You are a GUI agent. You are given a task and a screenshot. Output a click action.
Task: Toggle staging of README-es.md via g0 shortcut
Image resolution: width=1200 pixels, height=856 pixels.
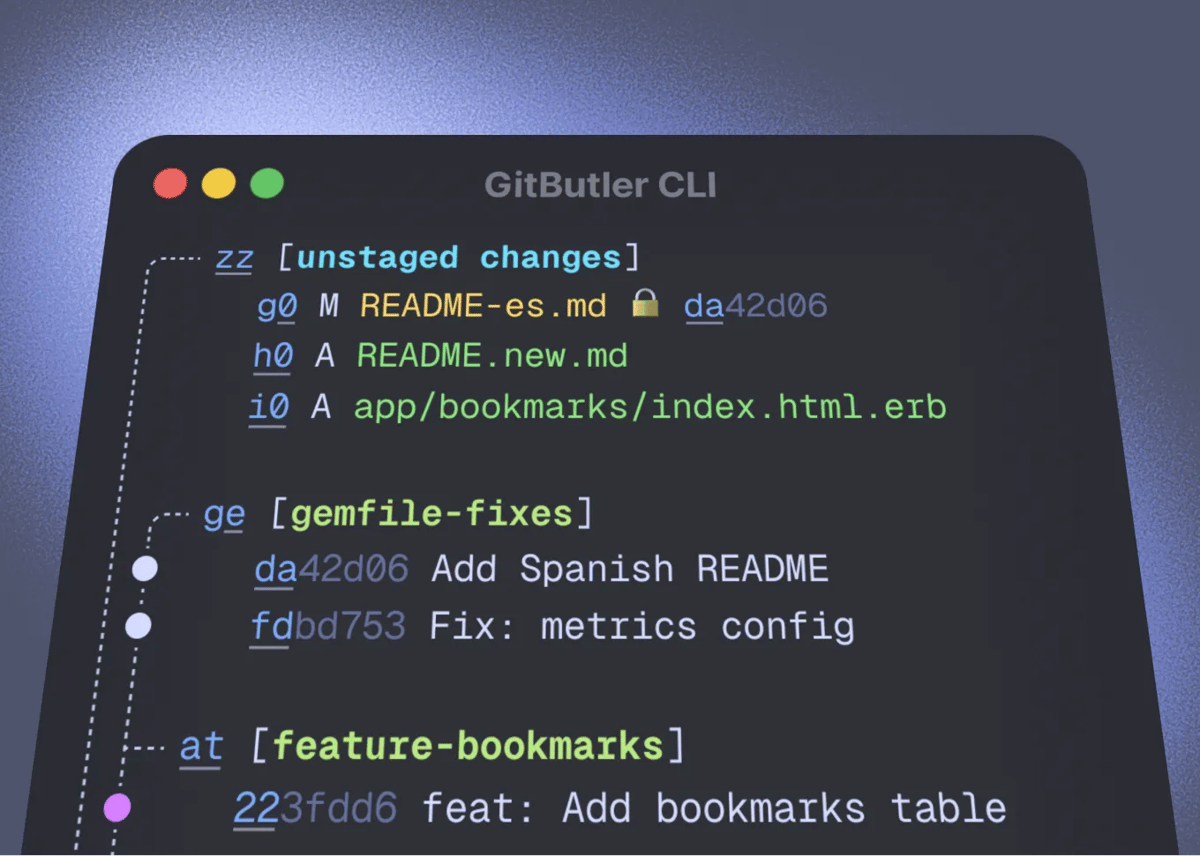click(276, 306)
